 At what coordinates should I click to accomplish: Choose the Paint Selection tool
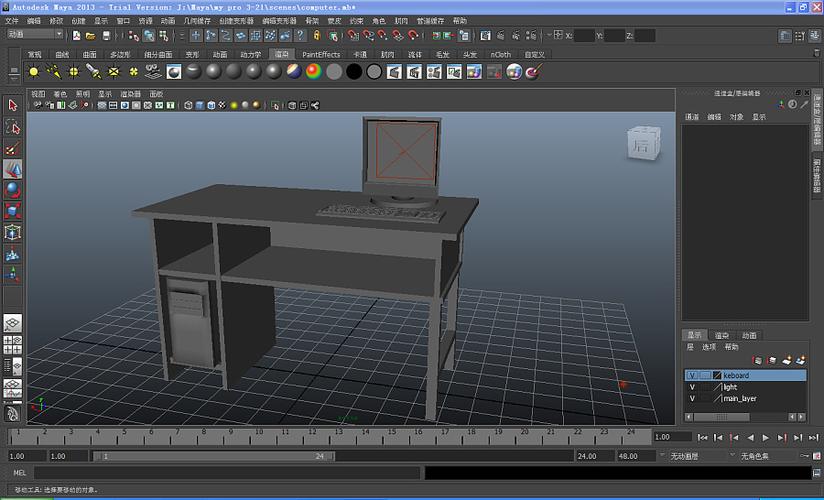[x=12, y=148]
